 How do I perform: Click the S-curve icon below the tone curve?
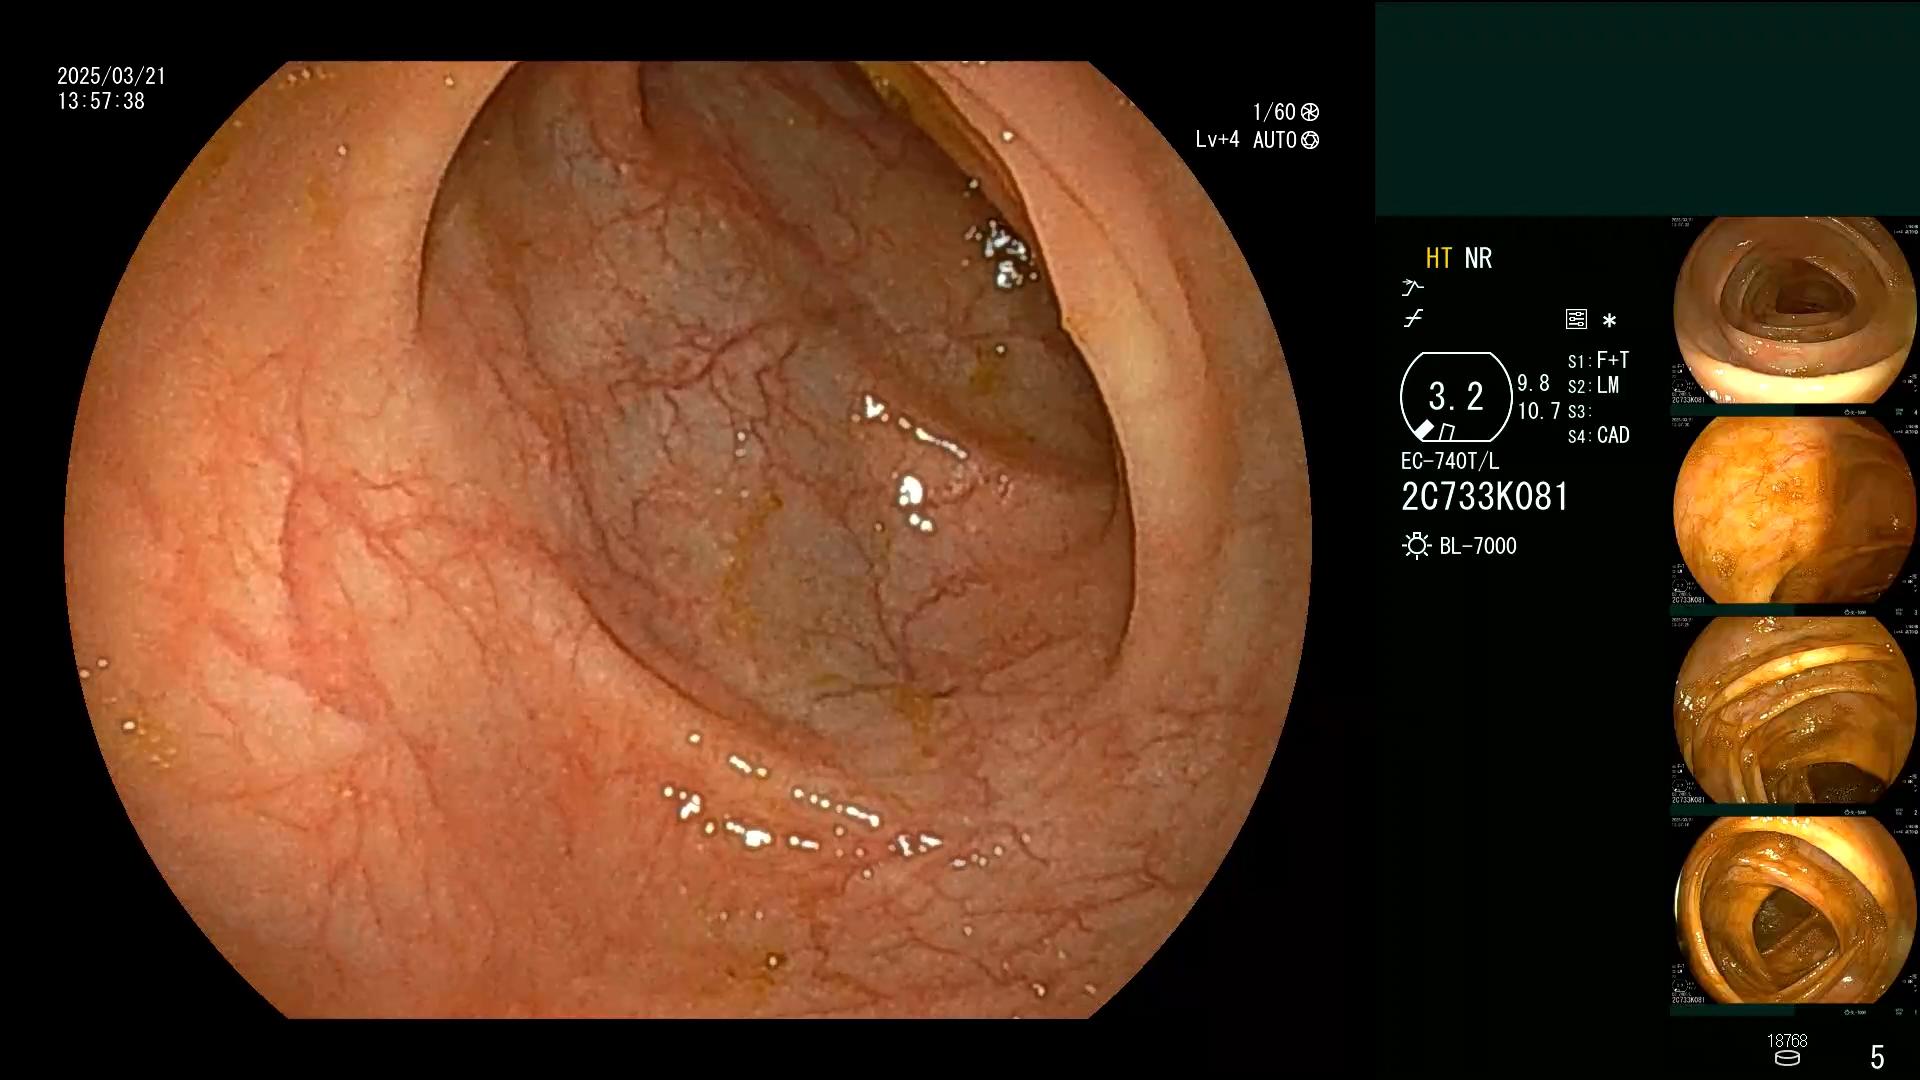point(1413,319)
